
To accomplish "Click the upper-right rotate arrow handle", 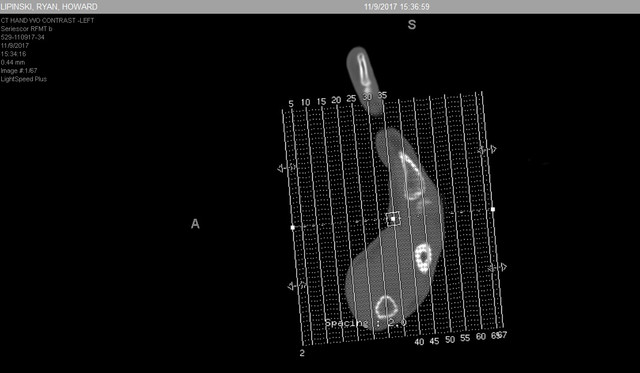I will pyautogui.click(x=487, y=150).
